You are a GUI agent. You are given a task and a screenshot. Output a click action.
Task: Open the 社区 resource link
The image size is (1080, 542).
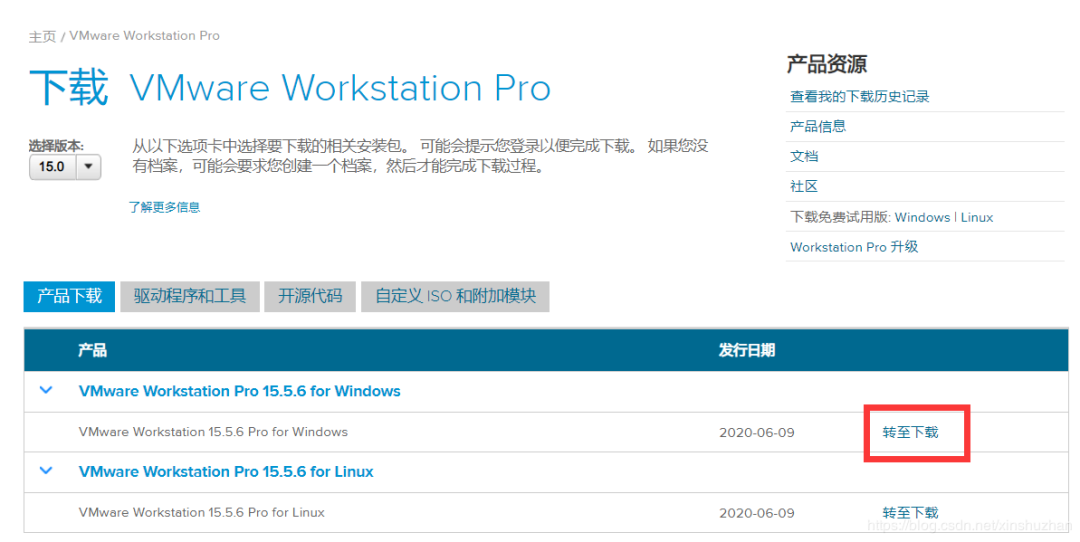click(x=804, y=187)
